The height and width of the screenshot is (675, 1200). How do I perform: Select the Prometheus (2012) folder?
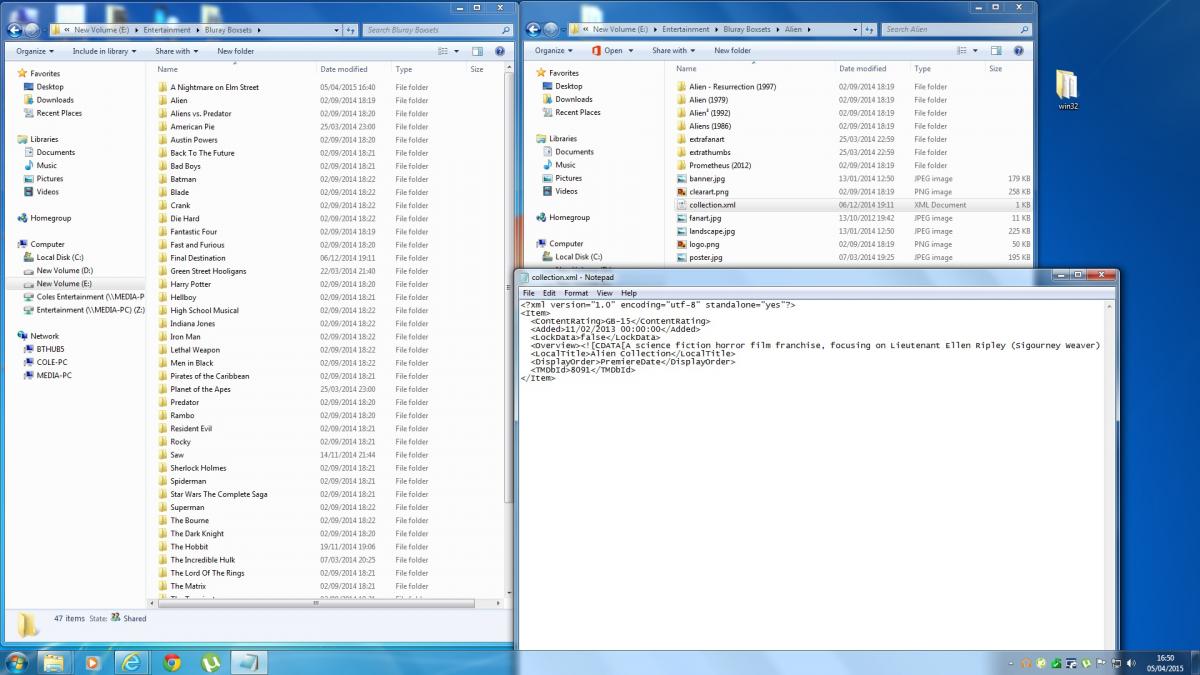point(719,165)
